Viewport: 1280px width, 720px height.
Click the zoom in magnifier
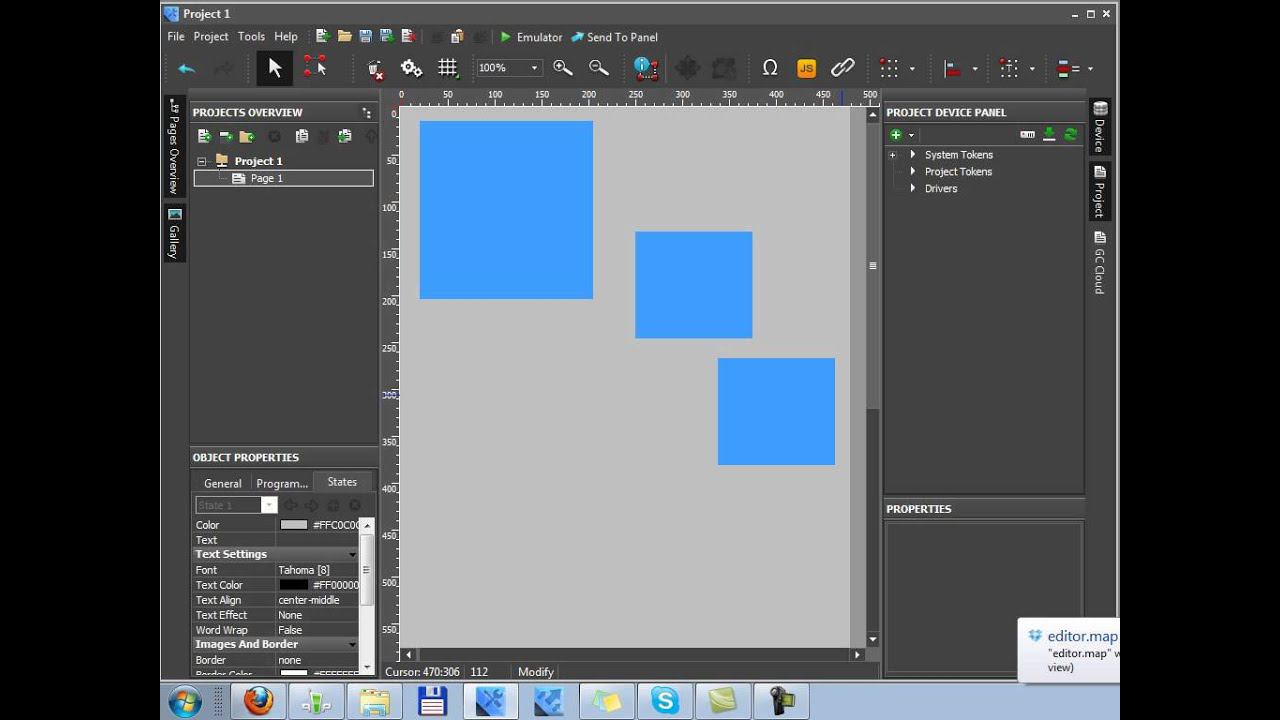(563, 68)
